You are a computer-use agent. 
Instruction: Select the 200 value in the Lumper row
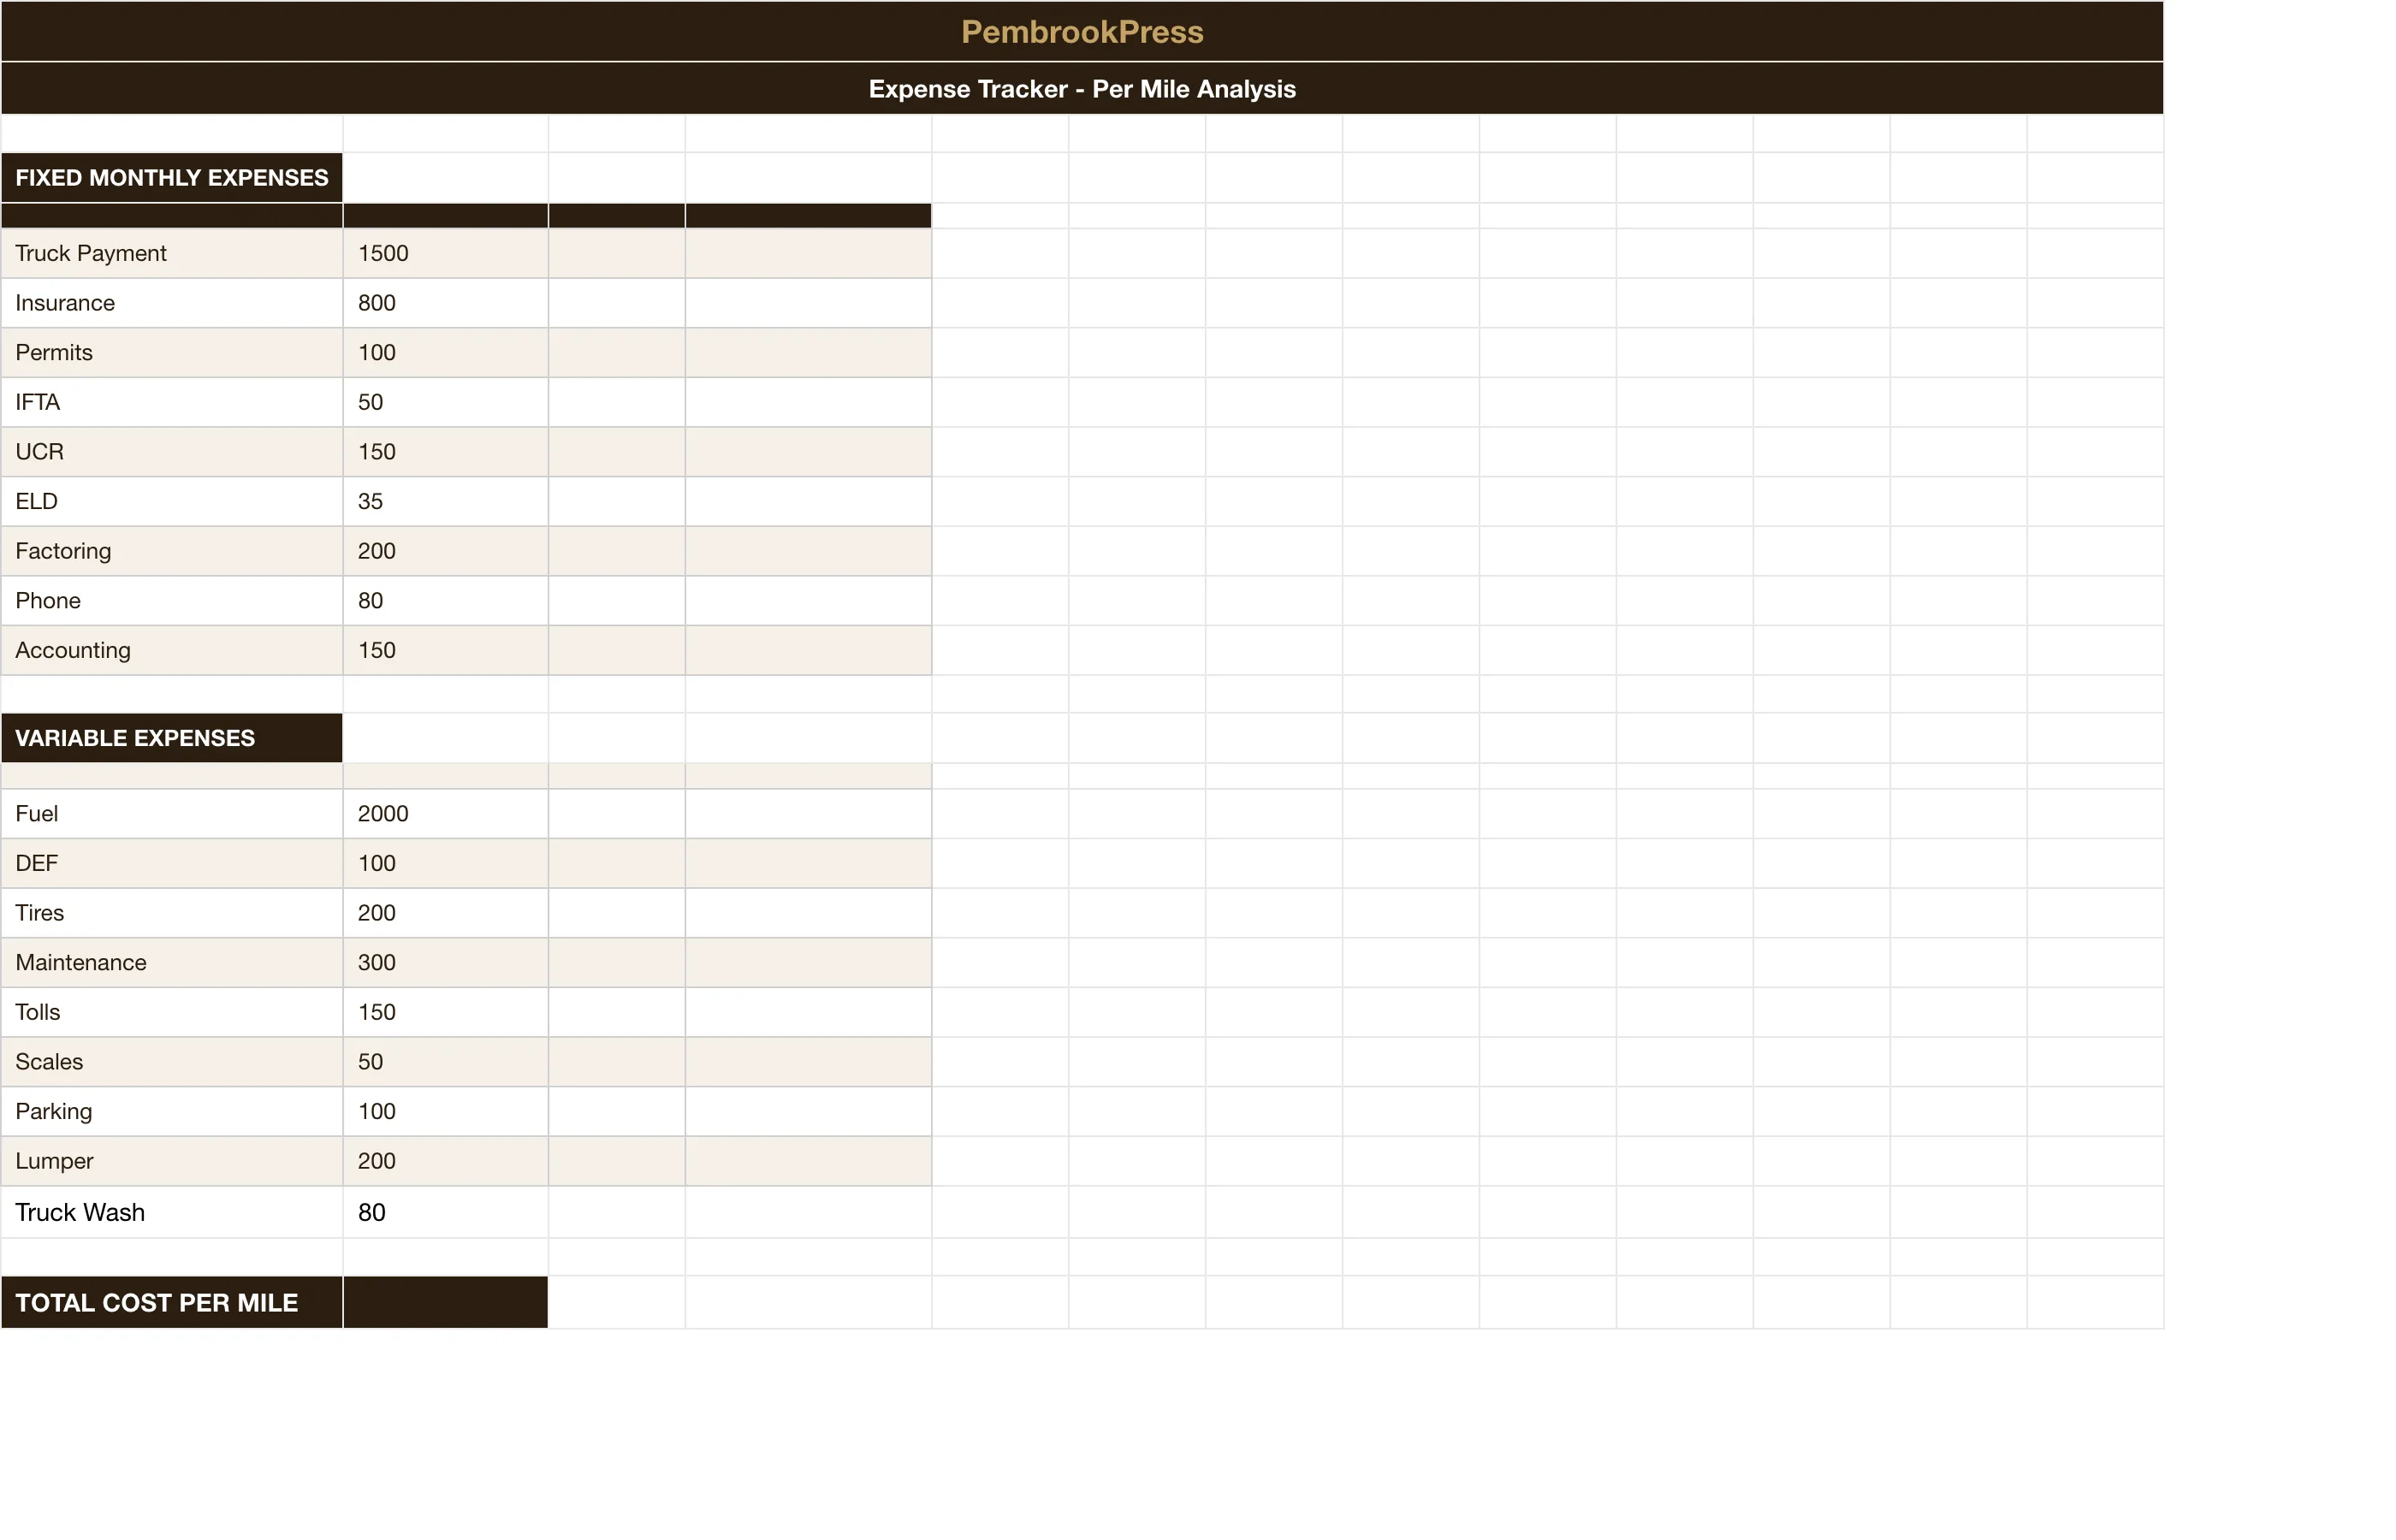click(x=446, y=1161)
